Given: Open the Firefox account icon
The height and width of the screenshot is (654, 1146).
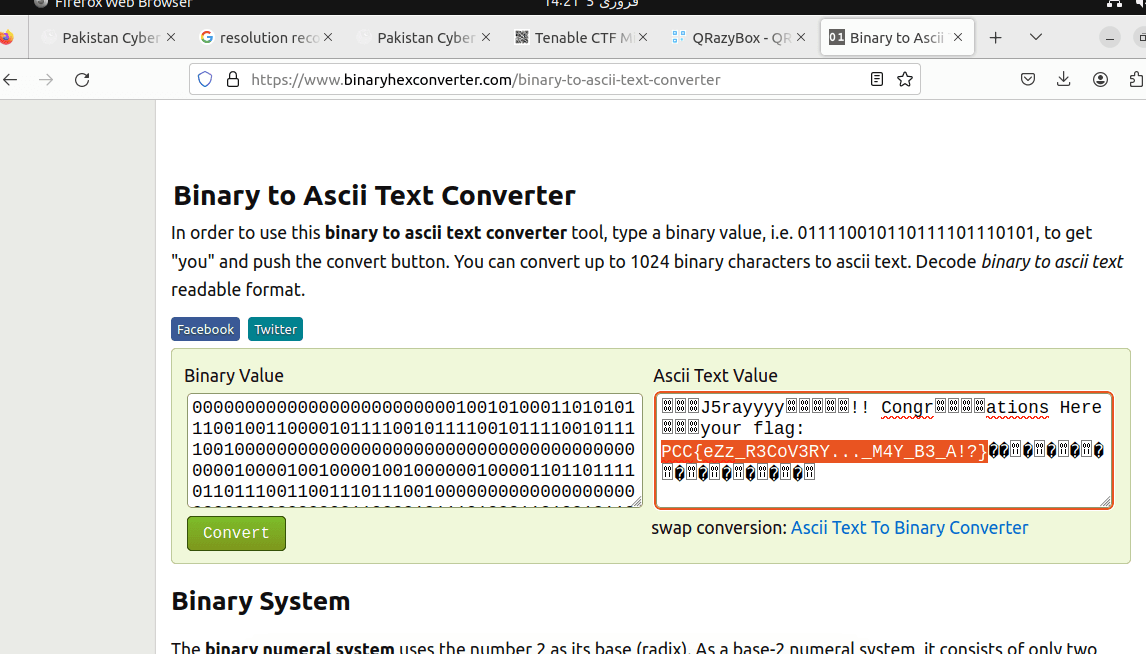Looking at the screenshot, I should click(x=1100, y=80).
